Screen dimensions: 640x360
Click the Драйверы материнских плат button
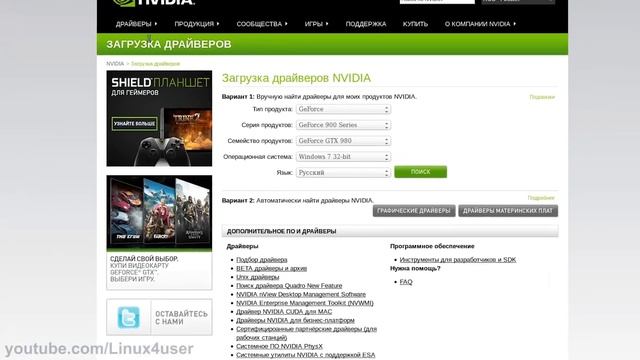508,211
